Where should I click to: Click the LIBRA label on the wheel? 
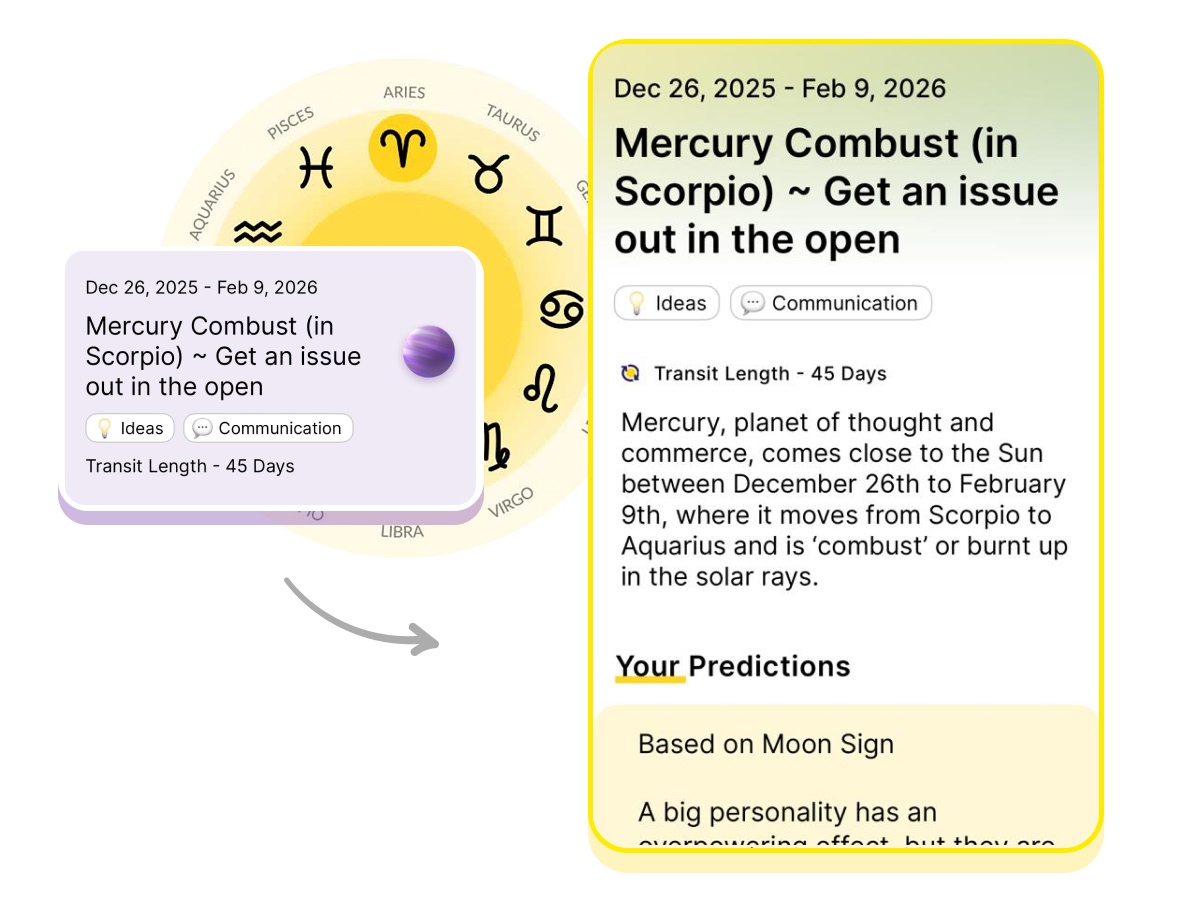point(402,532)
